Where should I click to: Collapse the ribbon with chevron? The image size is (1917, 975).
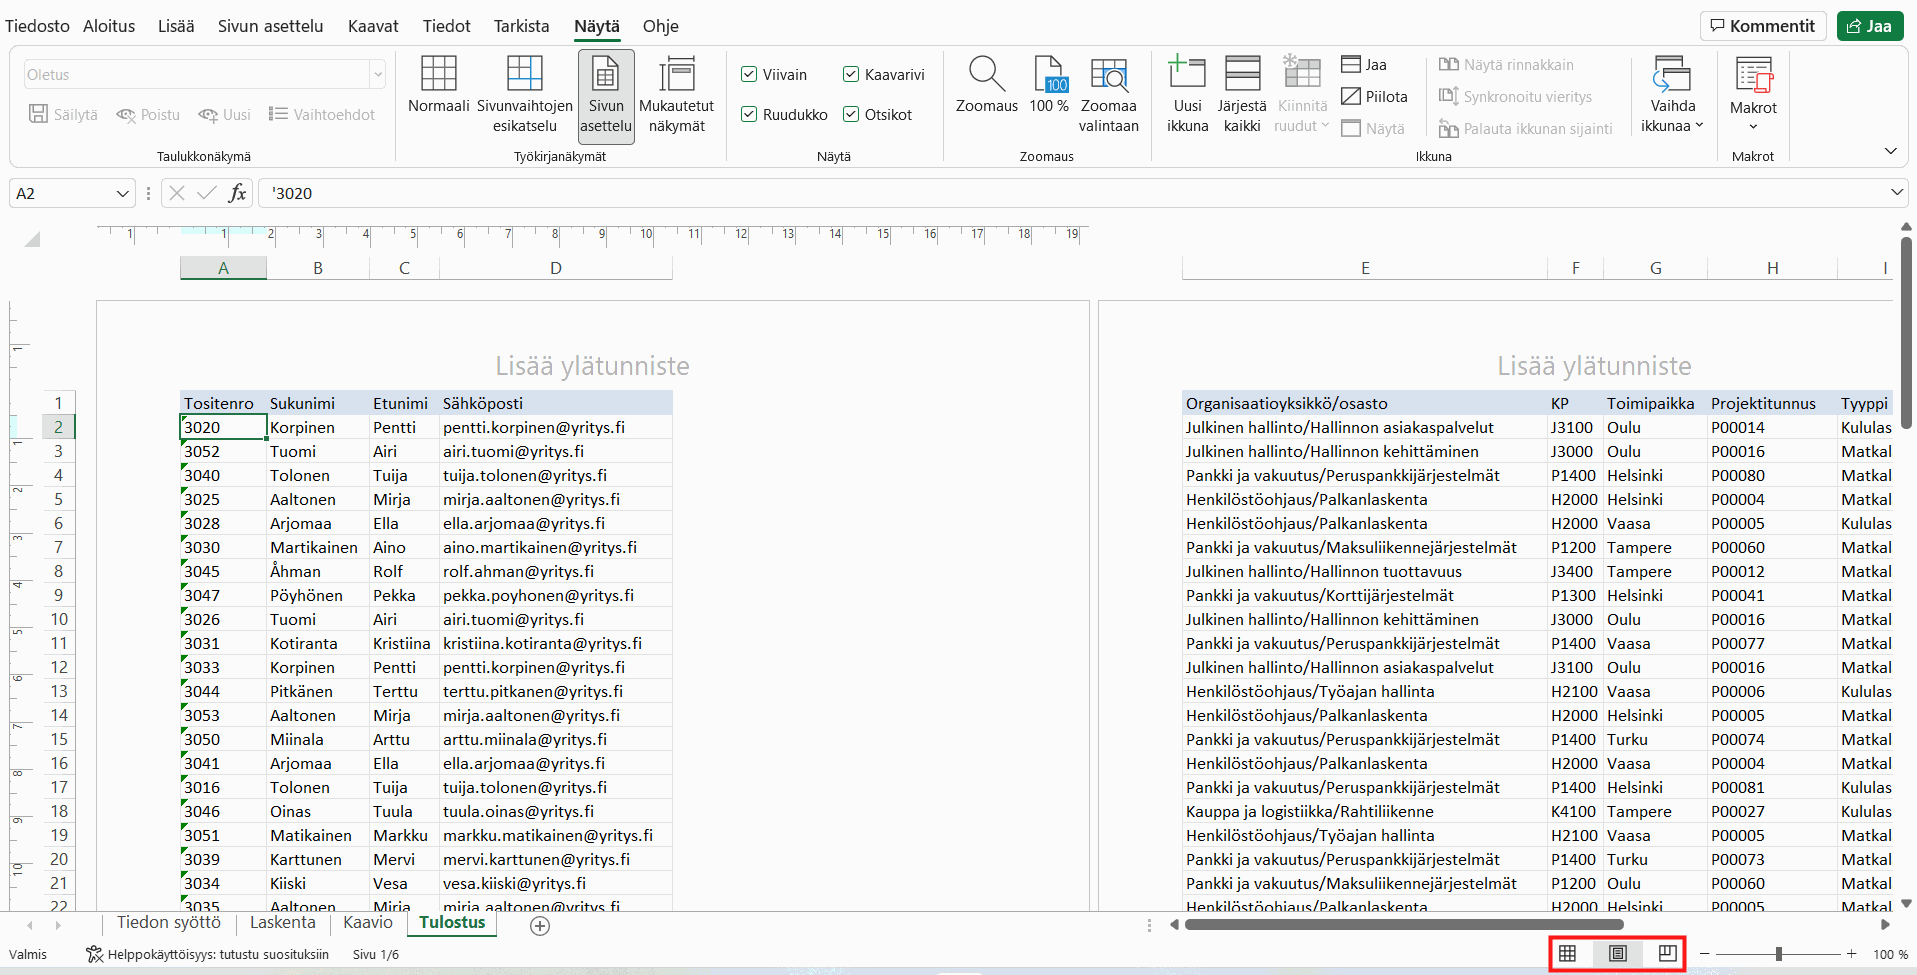pos(1890,151)
